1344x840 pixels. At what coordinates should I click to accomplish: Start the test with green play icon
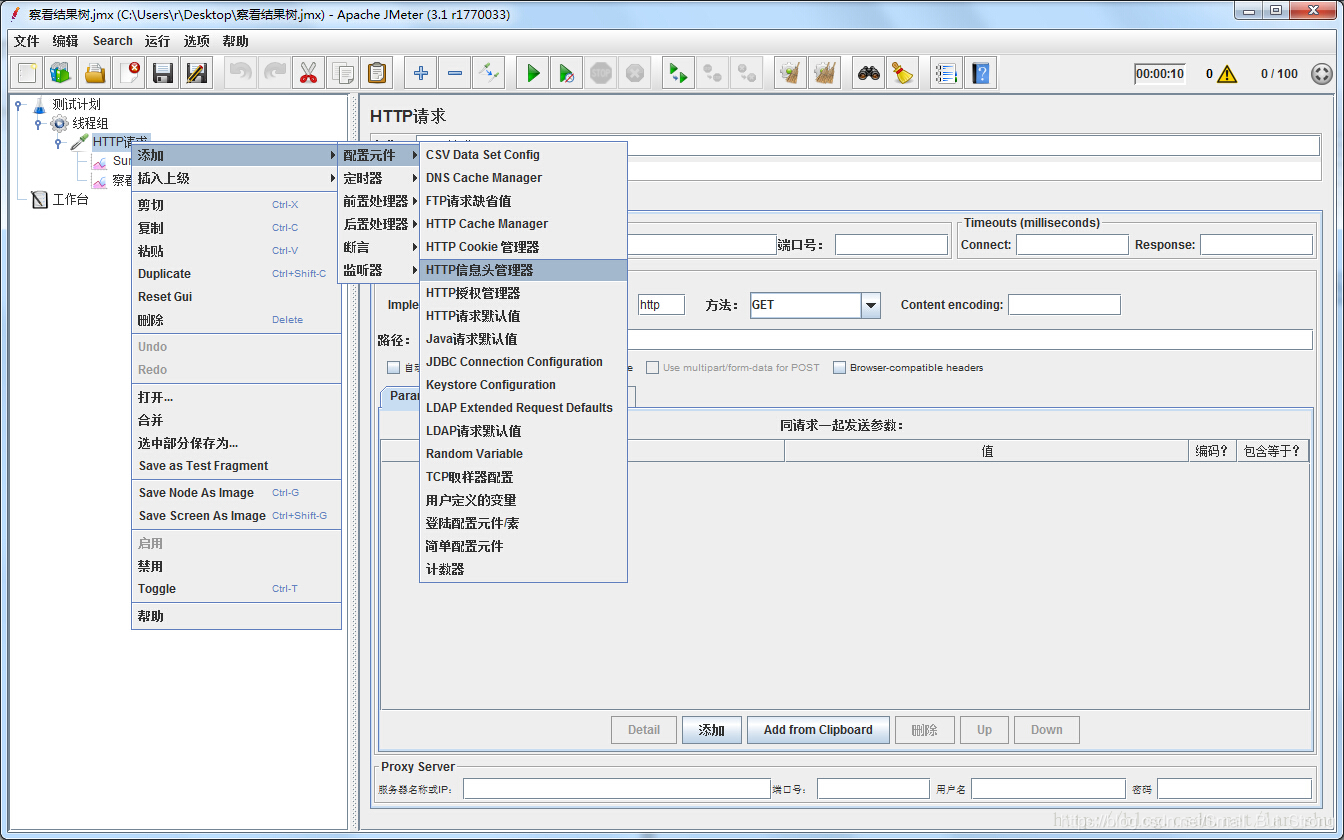[x=533, y=73]
